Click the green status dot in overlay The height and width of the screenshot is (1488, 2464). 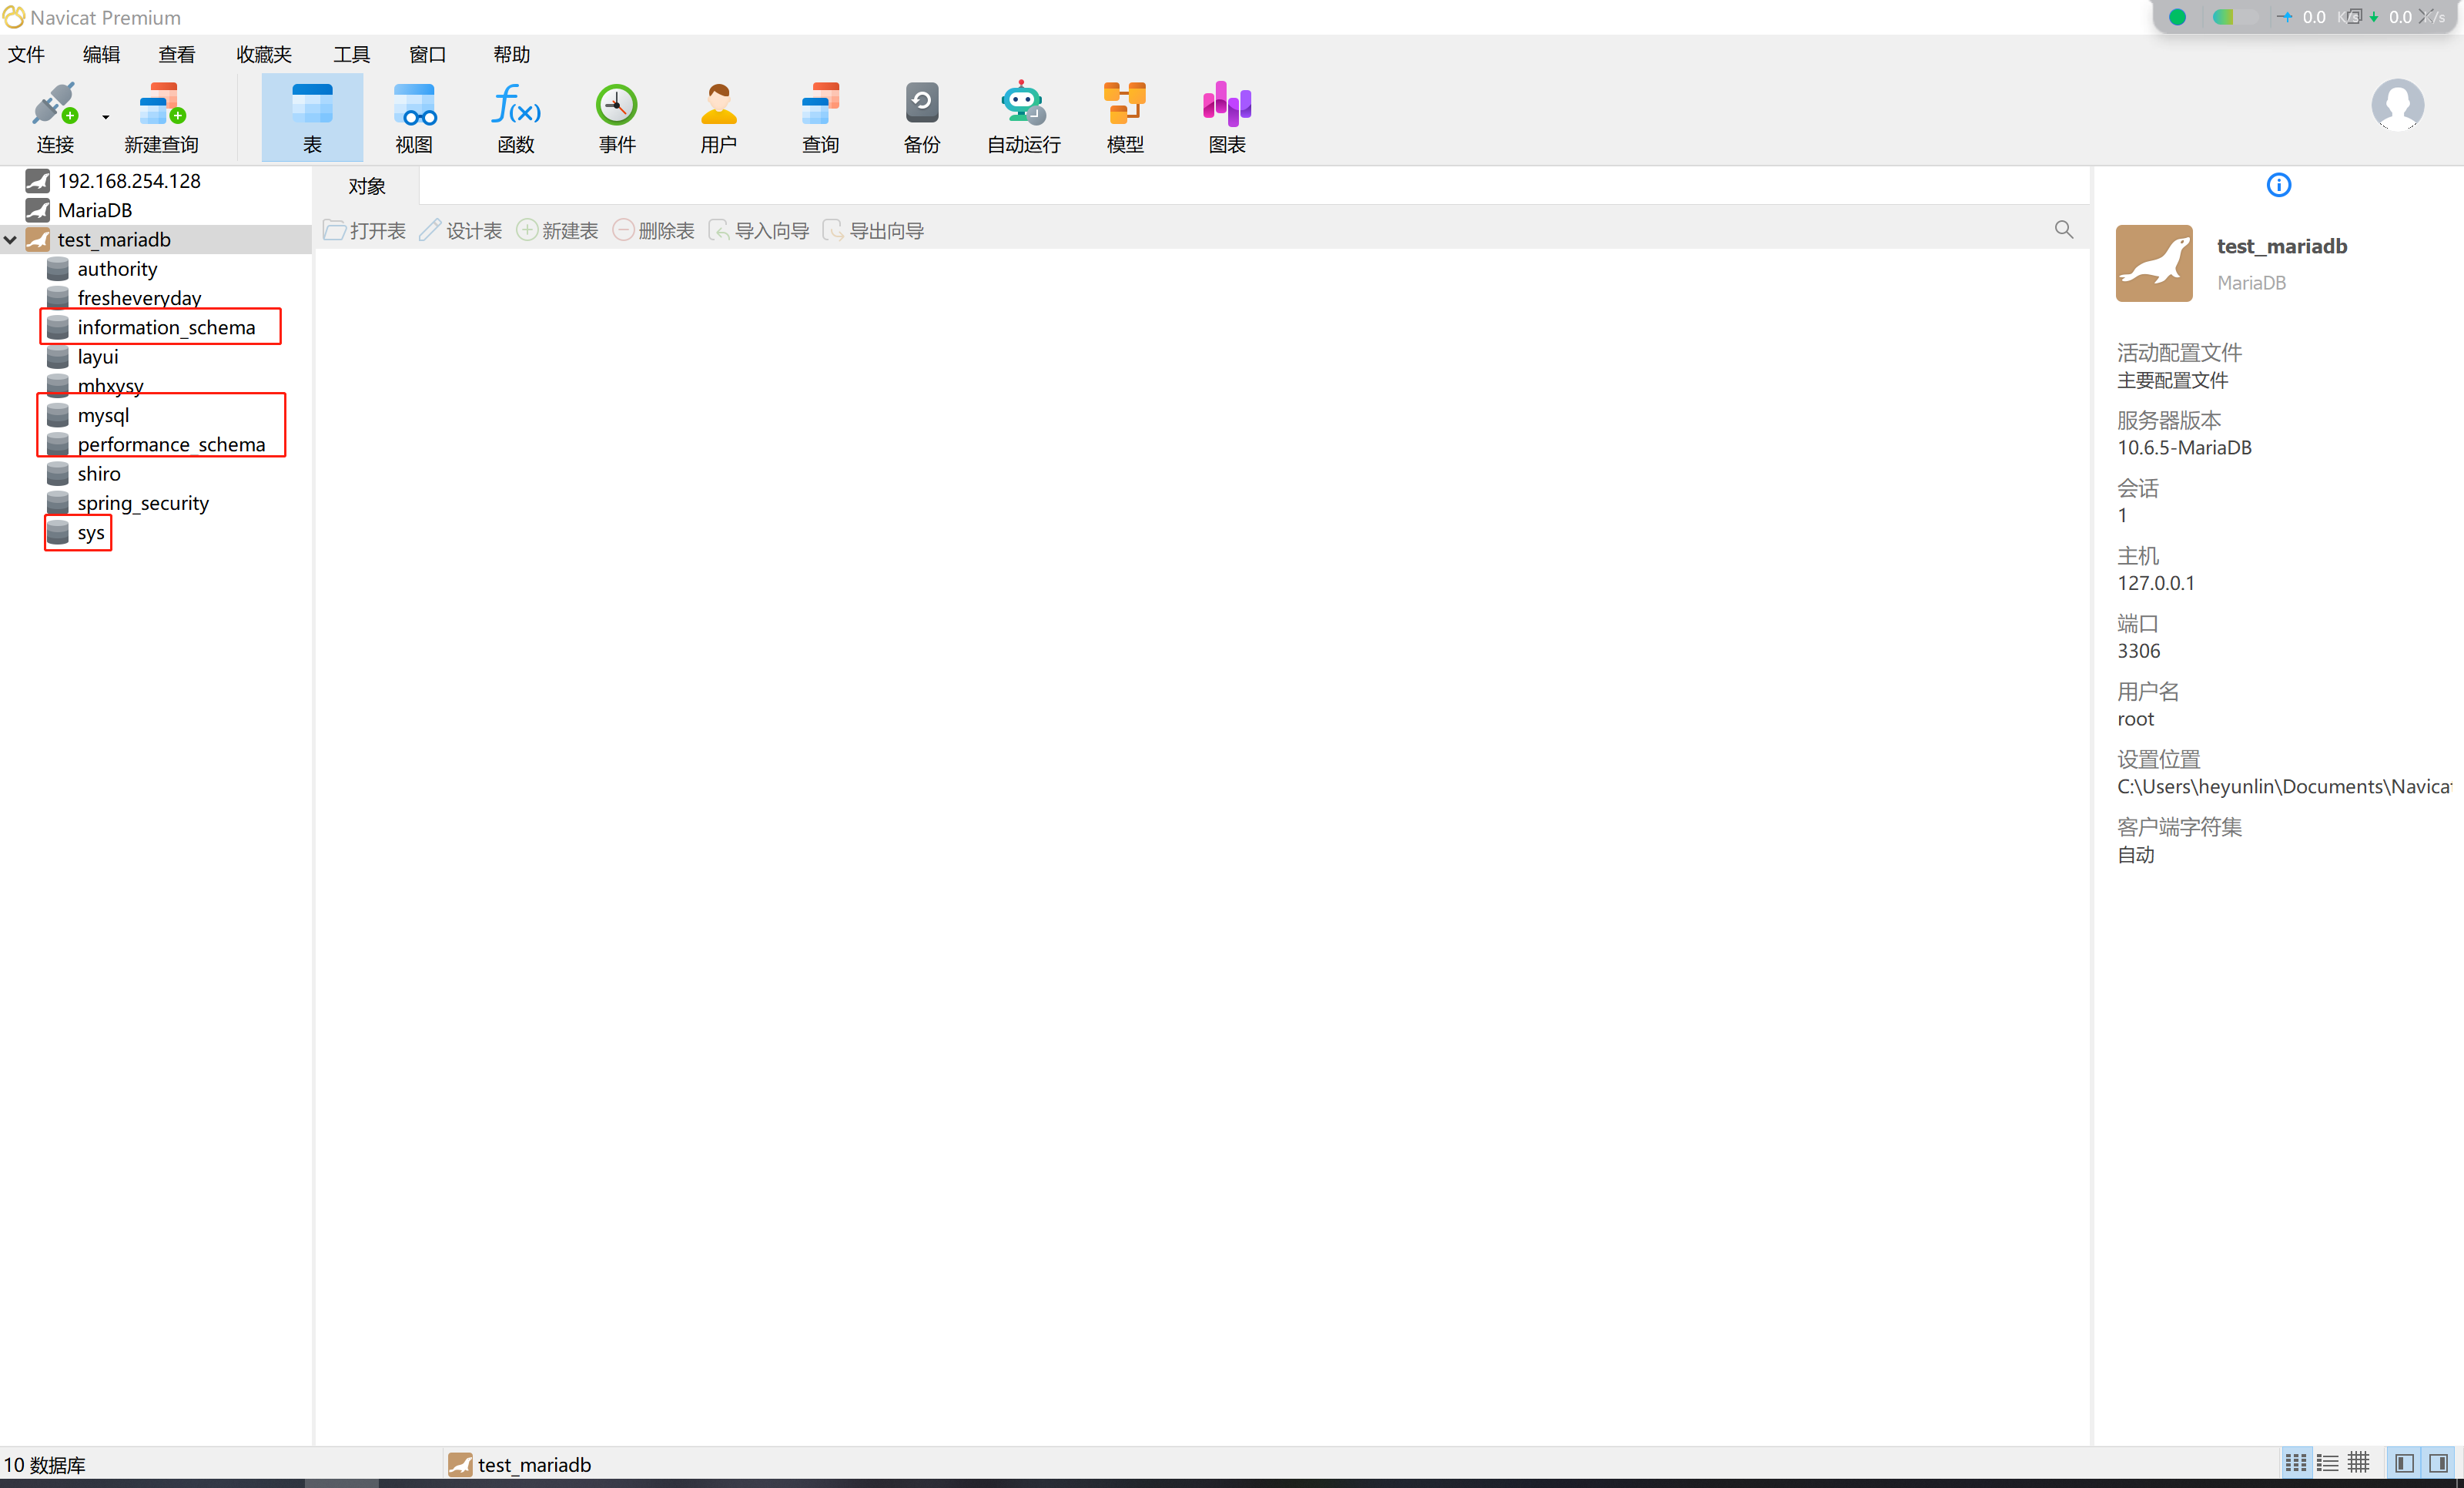(2177, 17)
